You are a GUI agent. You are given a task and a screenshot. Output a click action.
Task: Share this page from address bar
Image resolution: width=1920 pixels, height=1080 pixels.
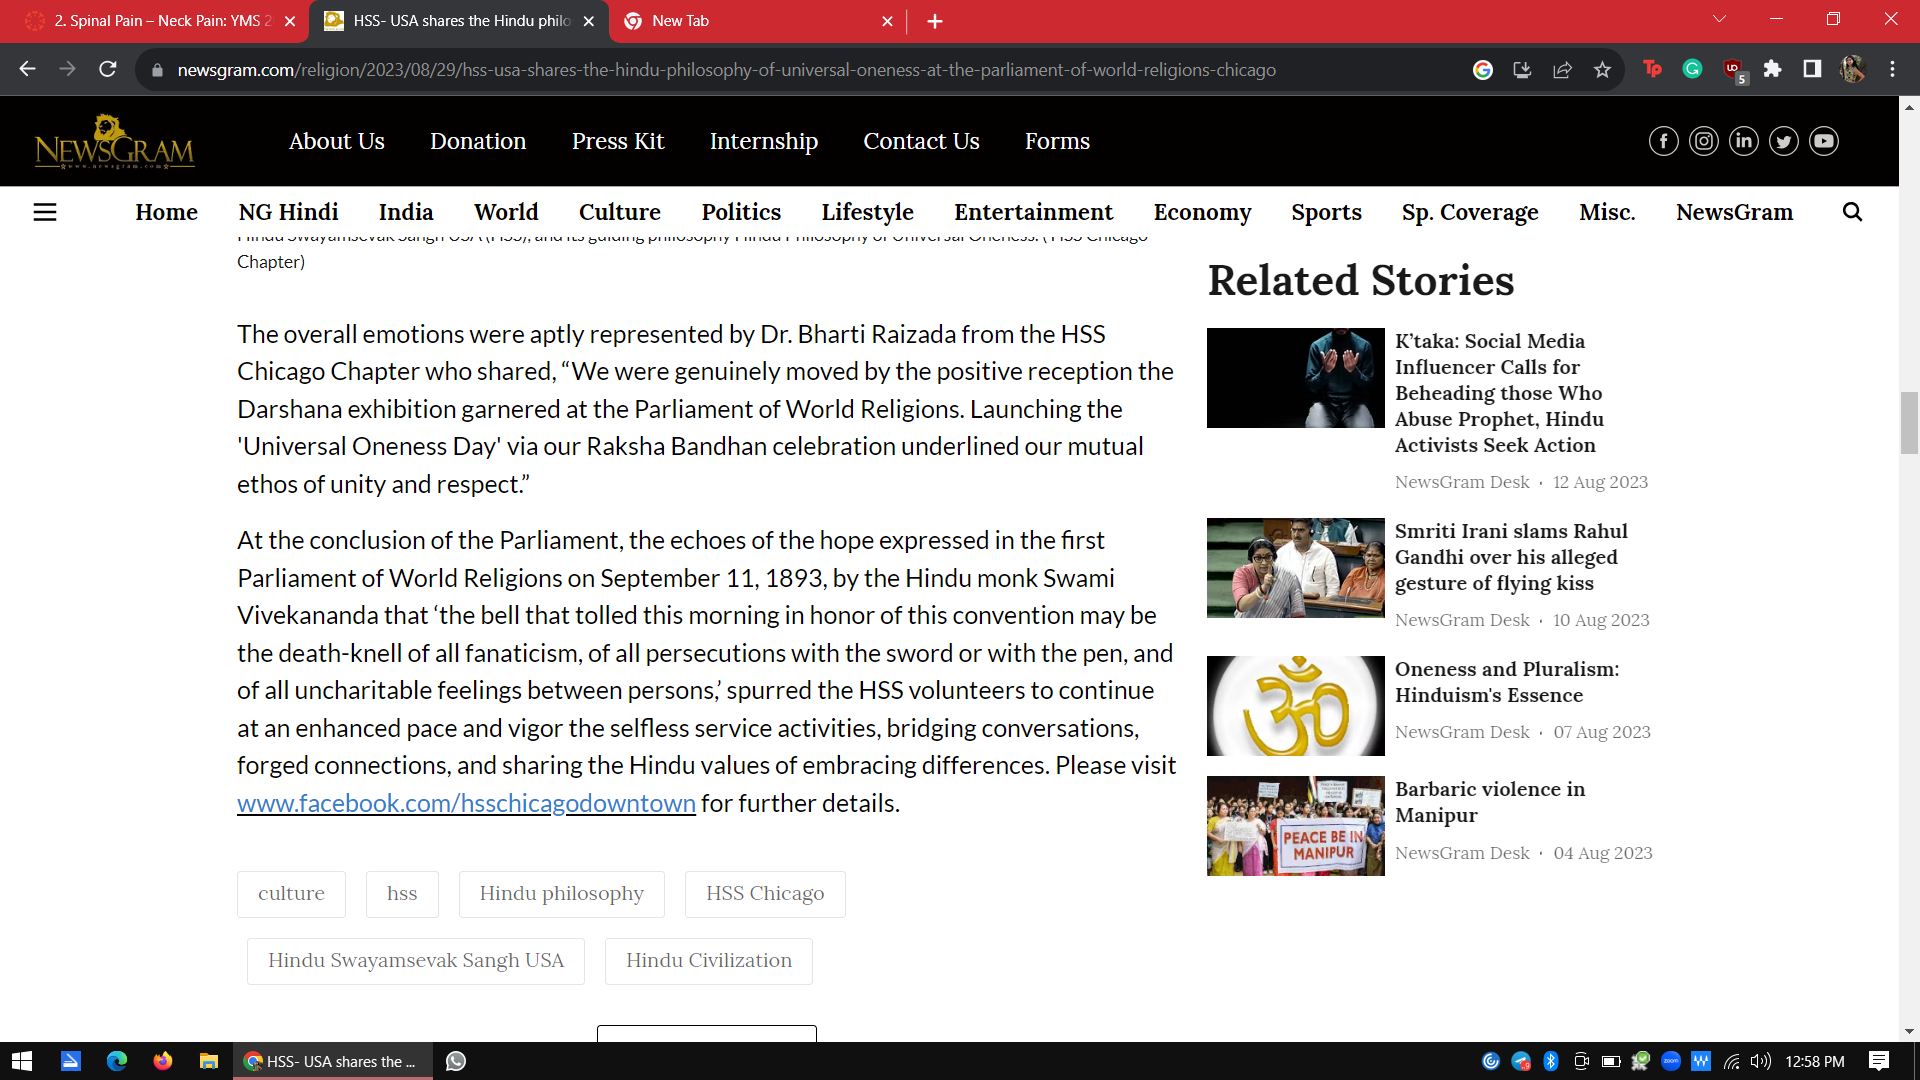coord(1562,69)
